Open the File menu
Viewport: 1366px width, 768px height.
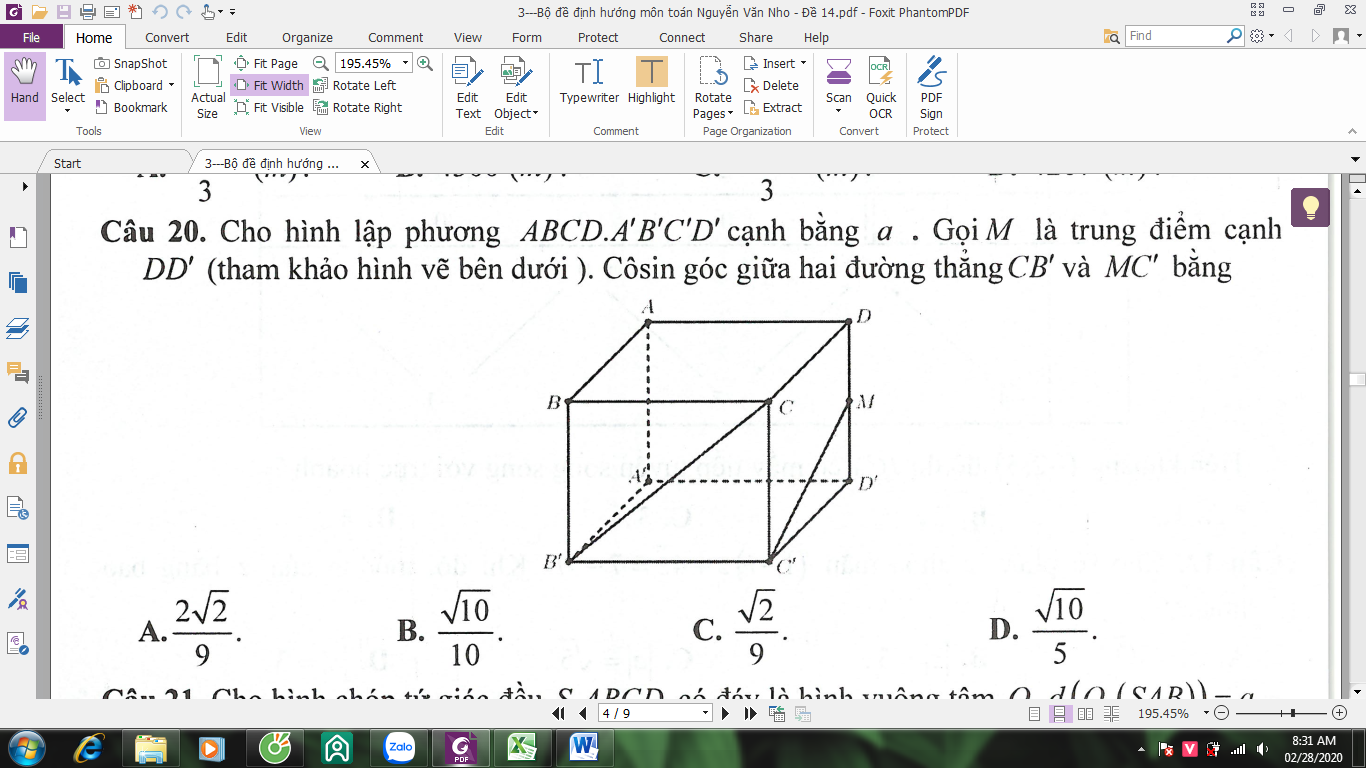[31, 37]
